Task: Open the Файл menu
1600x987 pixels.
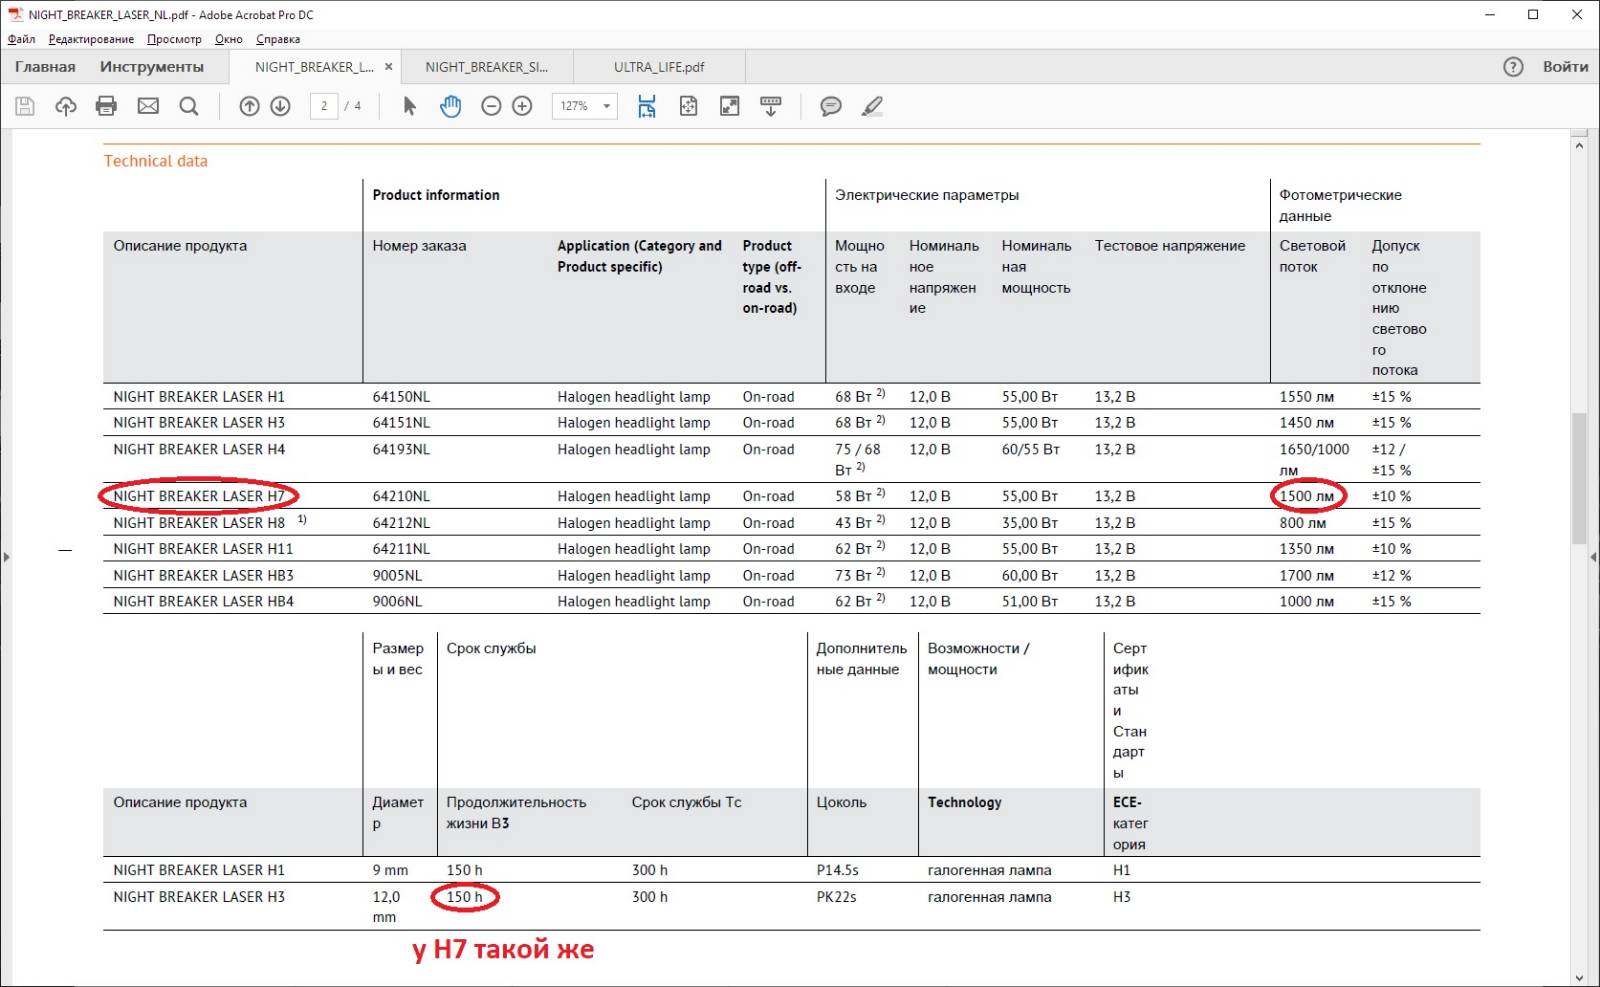Action: pos(21,39)
